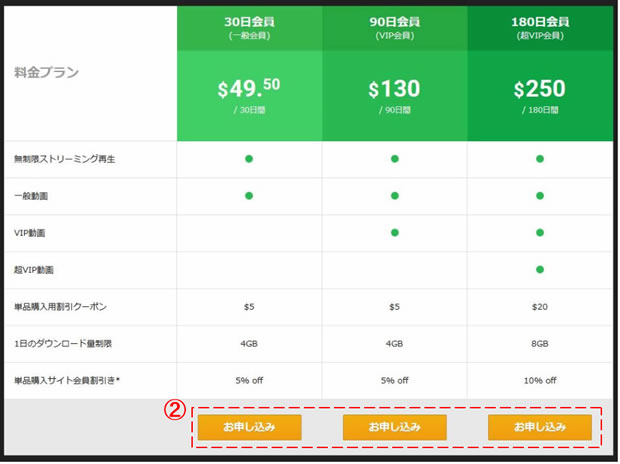This screenshot has height=464, width=620.
Task: Select the 30日会員 (一般会員) plan header
Action: click(249, 27)
